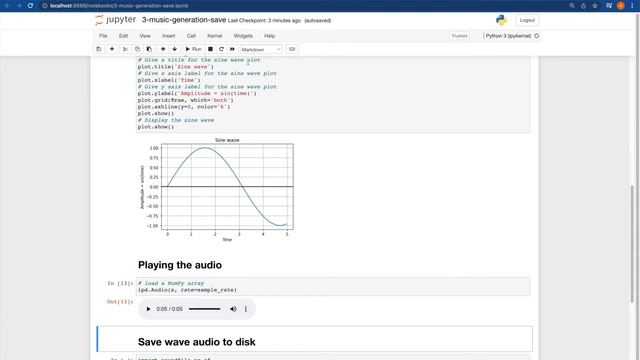
Task: Move selected cell down arrow
Action: tap(175, 49)
